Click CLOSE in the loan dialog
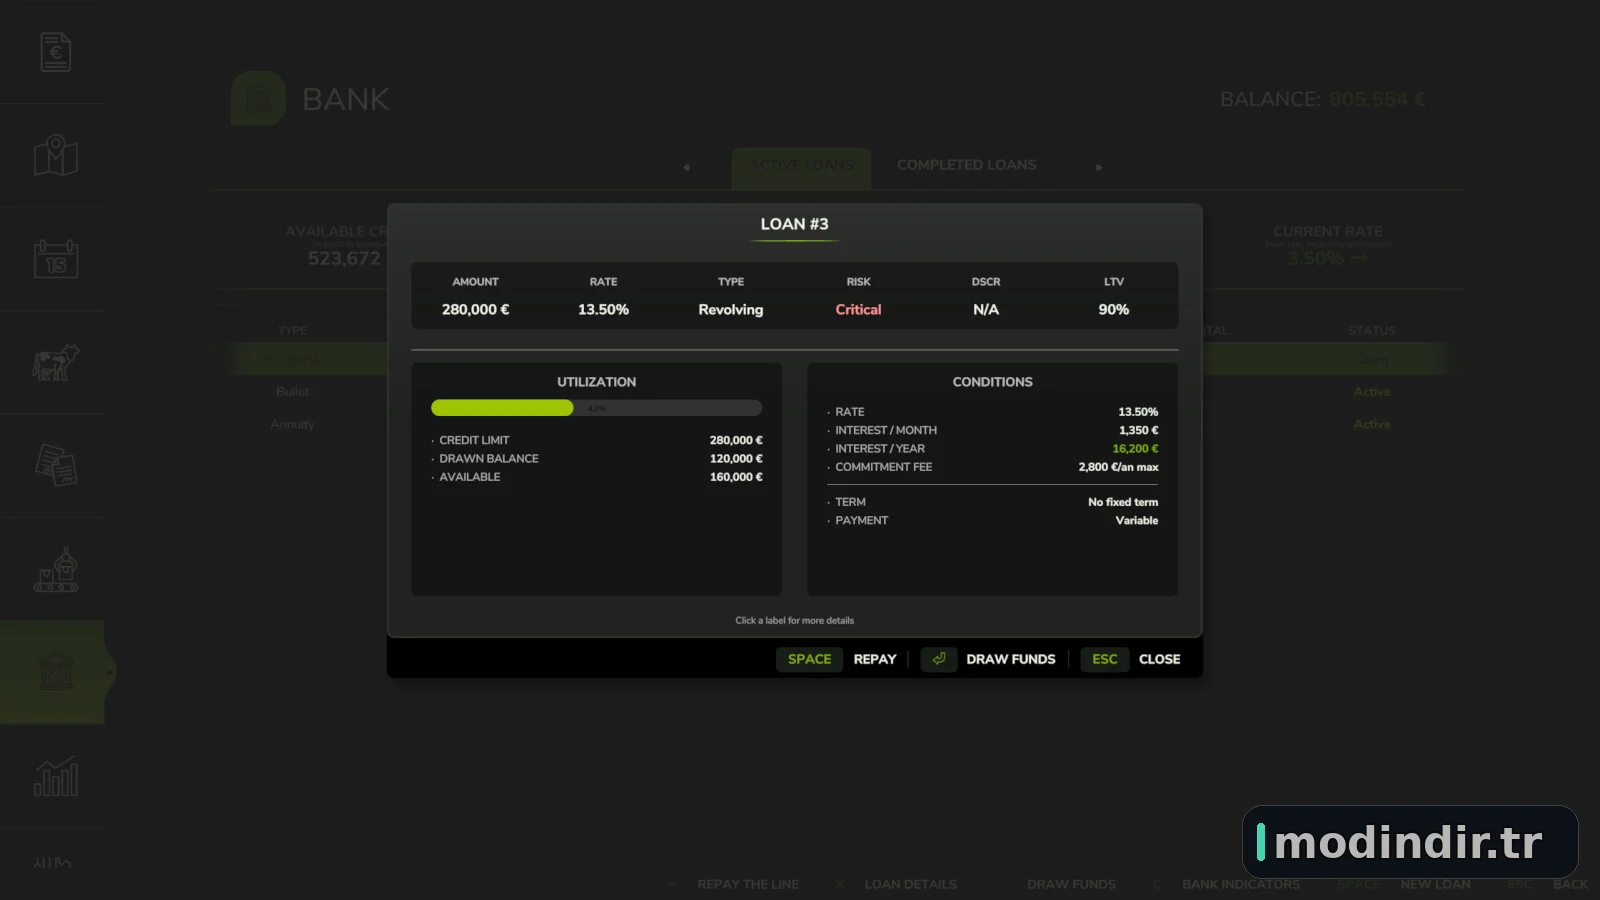This screenshot has height=900, width=1600. [1160, 659]
